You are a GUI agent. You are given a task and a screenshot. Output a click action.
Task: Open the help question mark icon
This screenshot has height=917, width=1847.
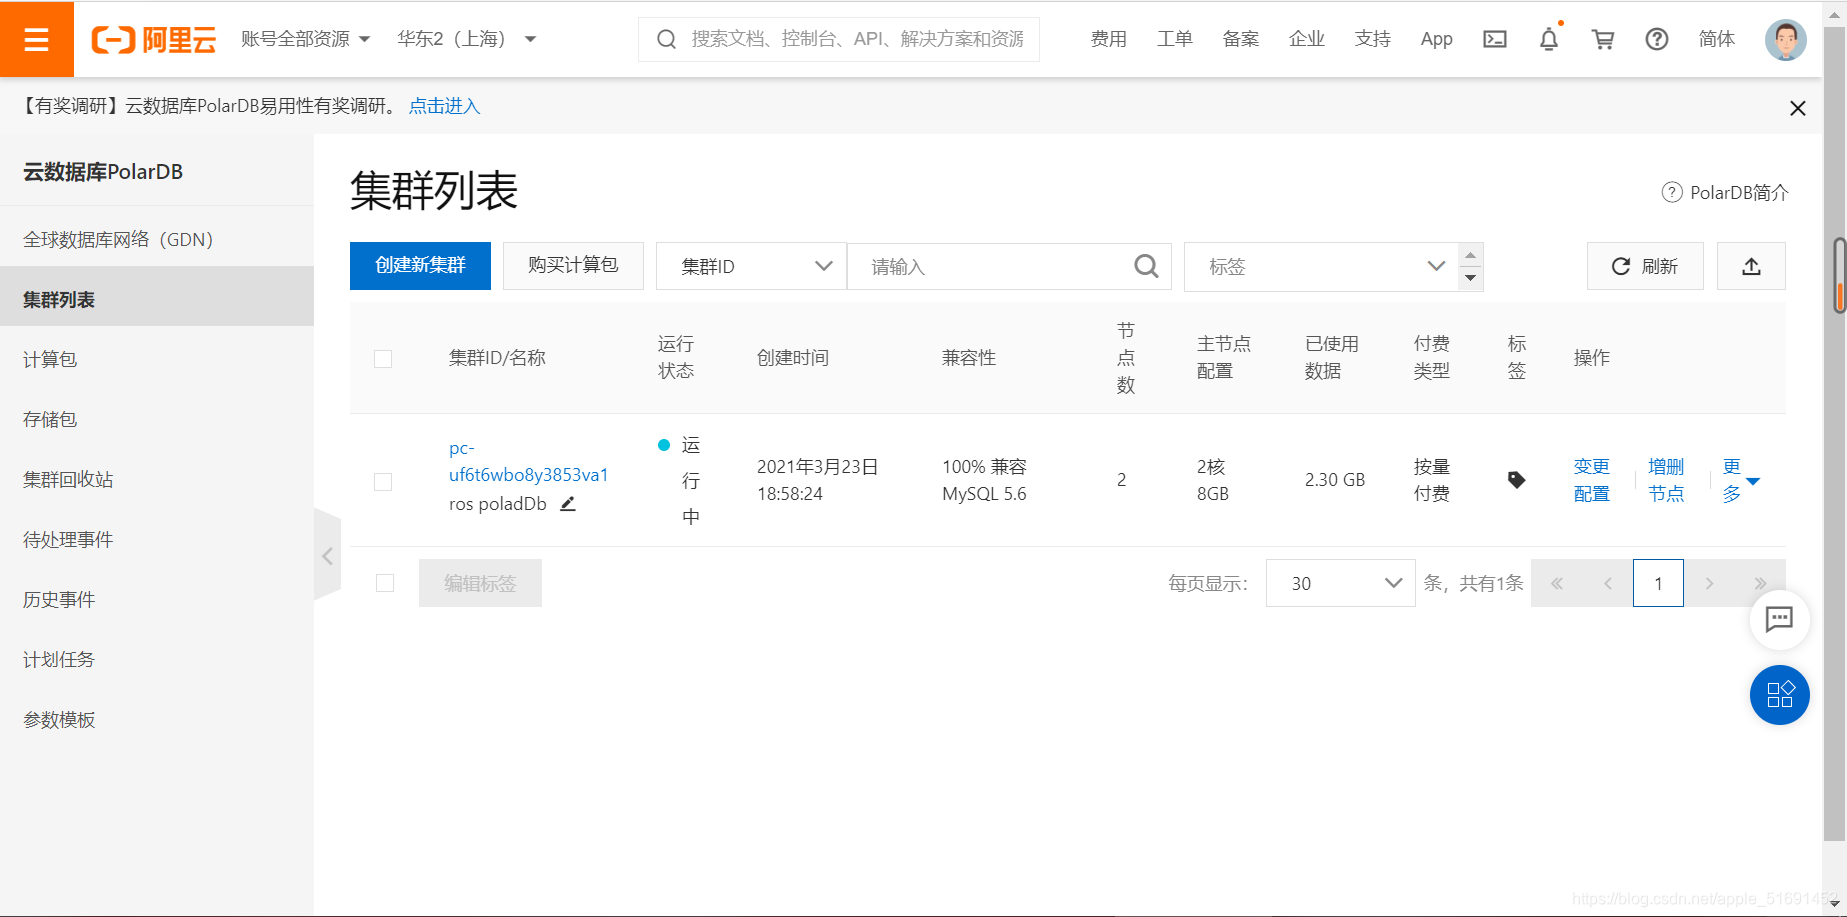(x=1657, y=39)
